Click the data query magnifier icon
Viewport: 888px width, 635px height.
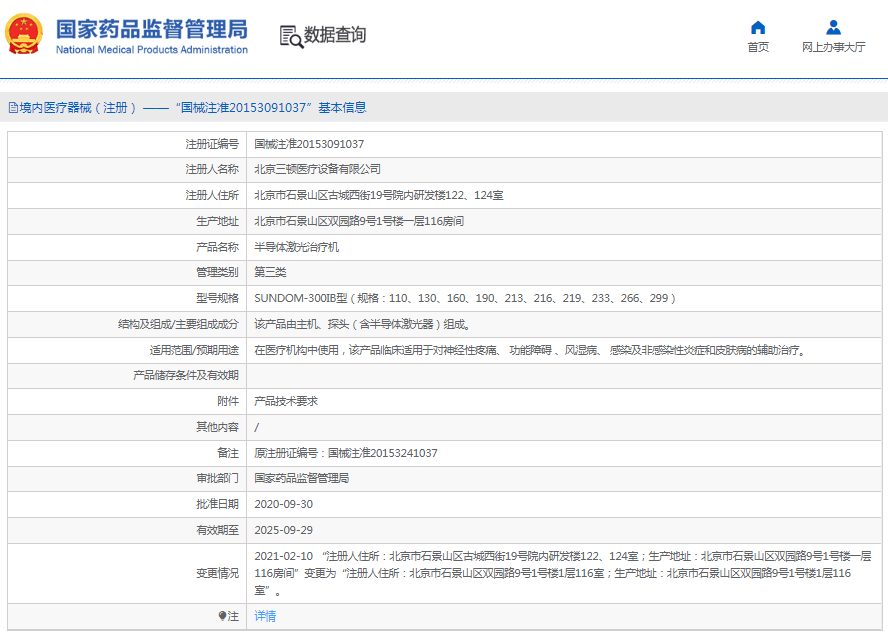coord(290,36)
